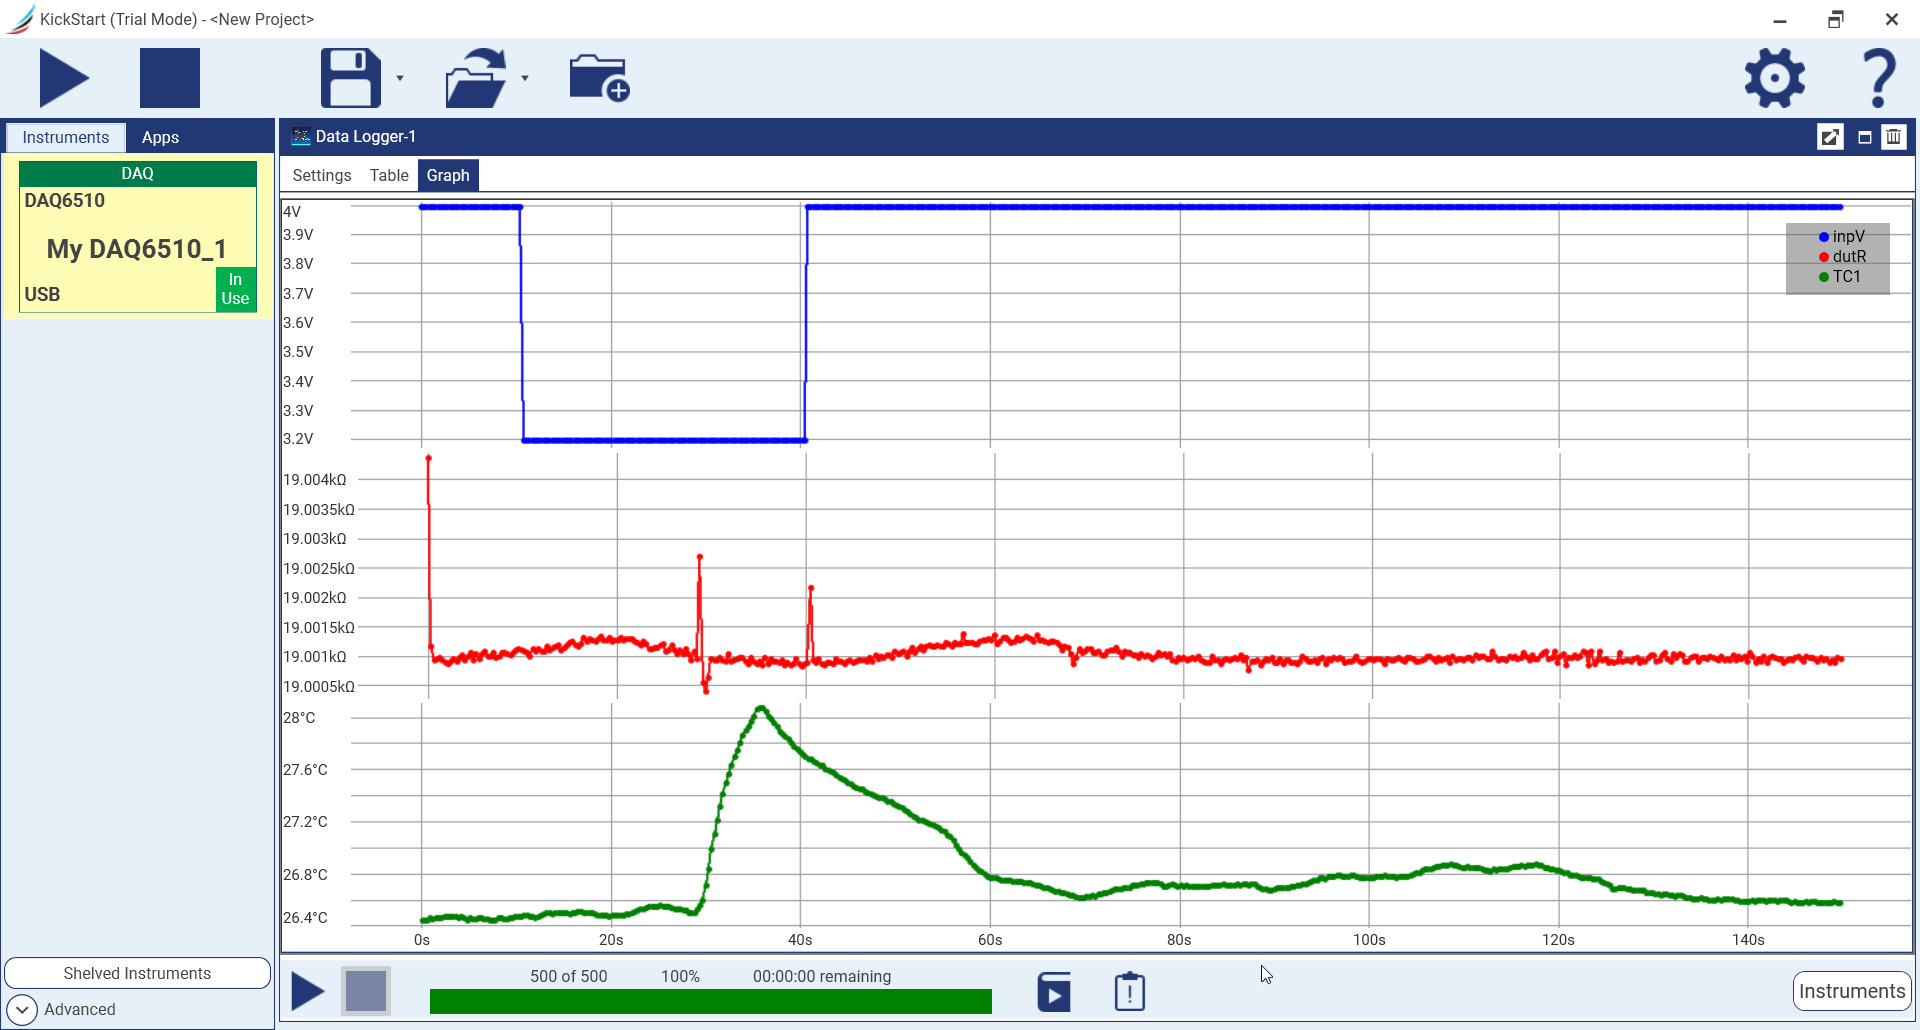
Task: Click the large Run play button in toolbar
Action: point(64,78)
